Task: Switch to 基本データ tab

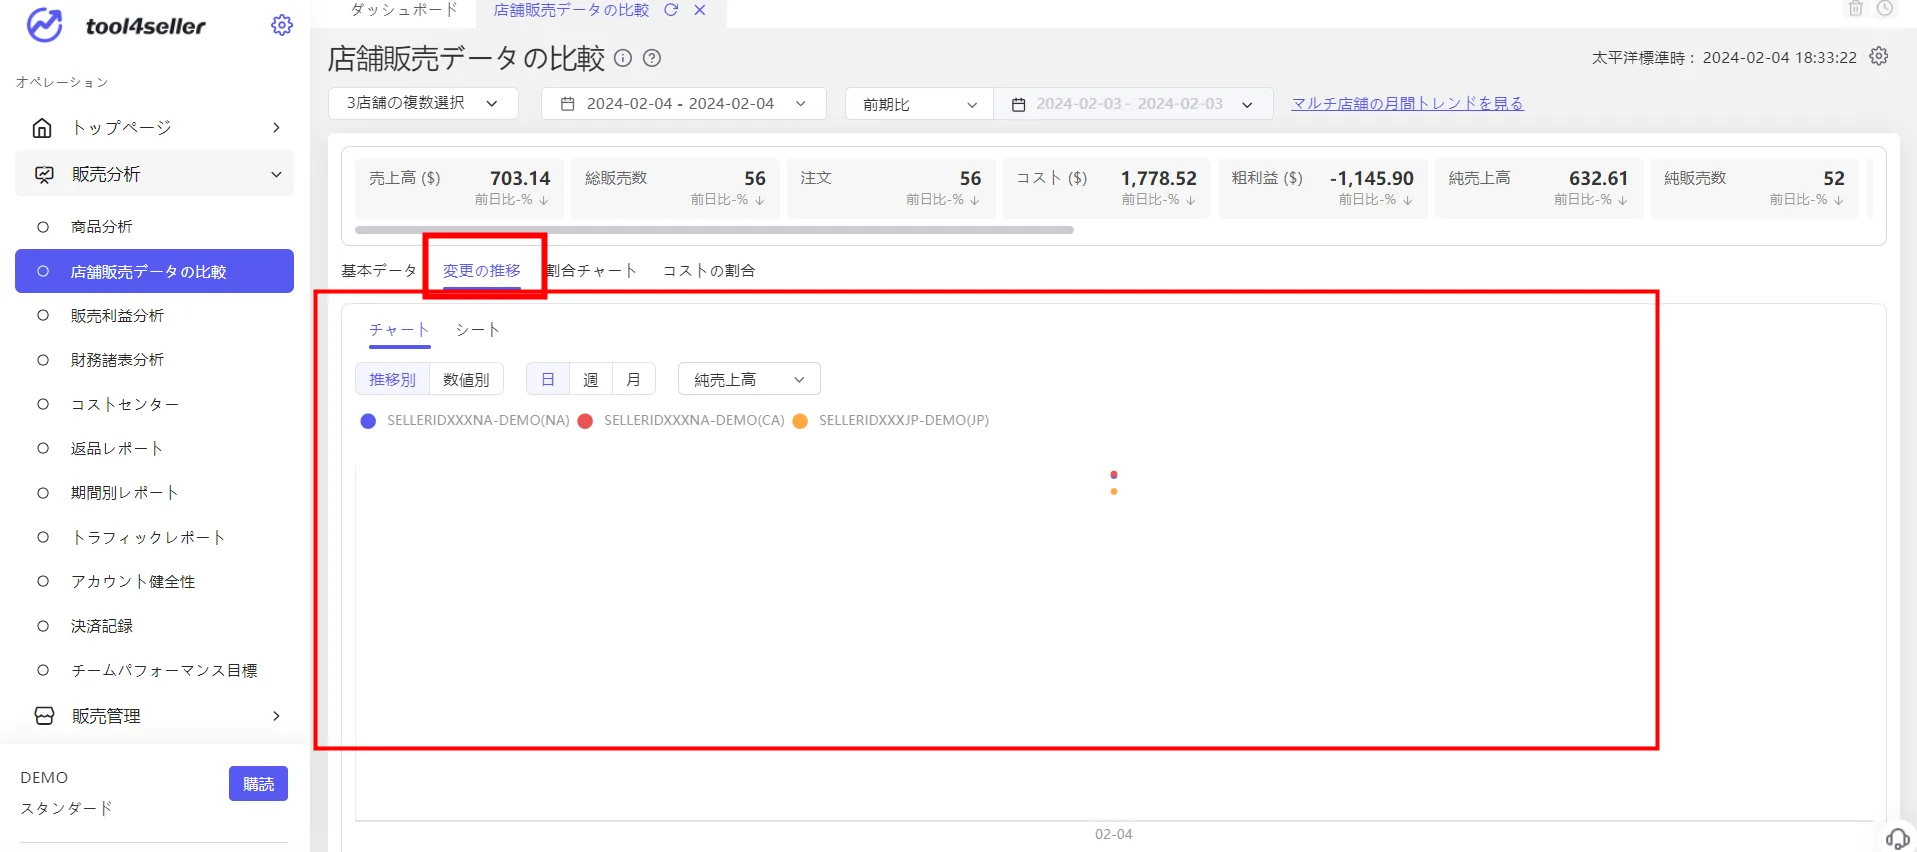Action: [379, 270]
